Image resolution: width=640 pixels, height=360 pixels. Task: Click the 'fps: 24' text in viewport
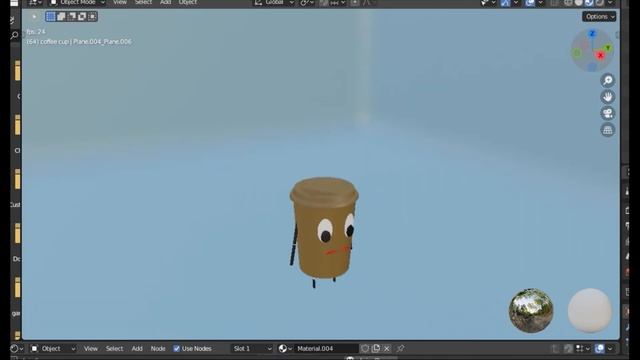tap(36, 31)
